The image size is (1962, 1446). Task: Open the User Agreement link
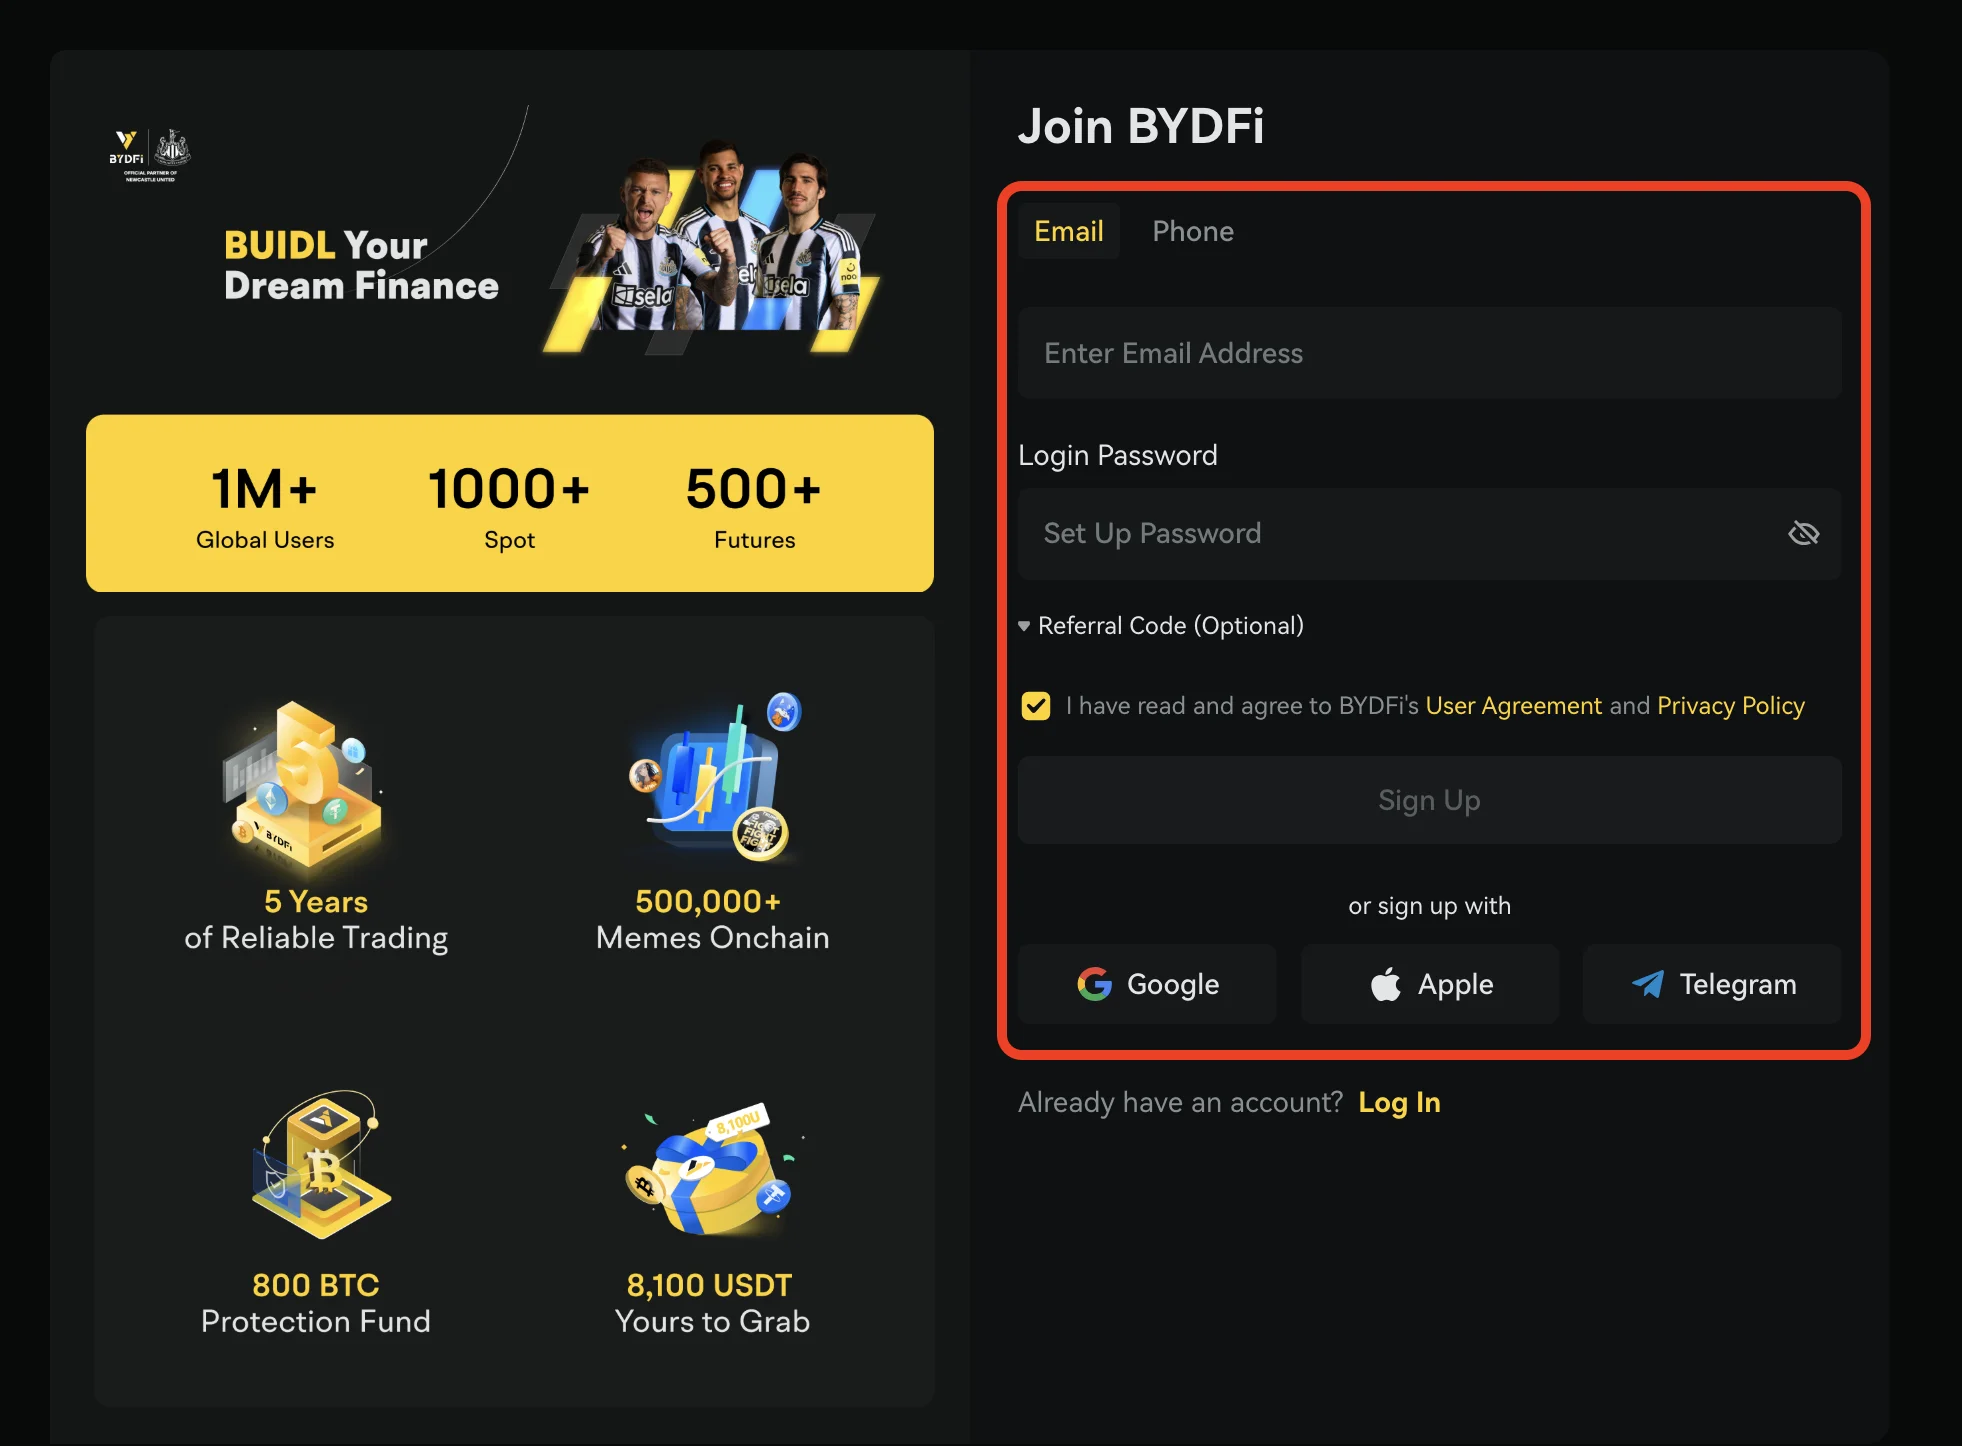[1513, 706]
